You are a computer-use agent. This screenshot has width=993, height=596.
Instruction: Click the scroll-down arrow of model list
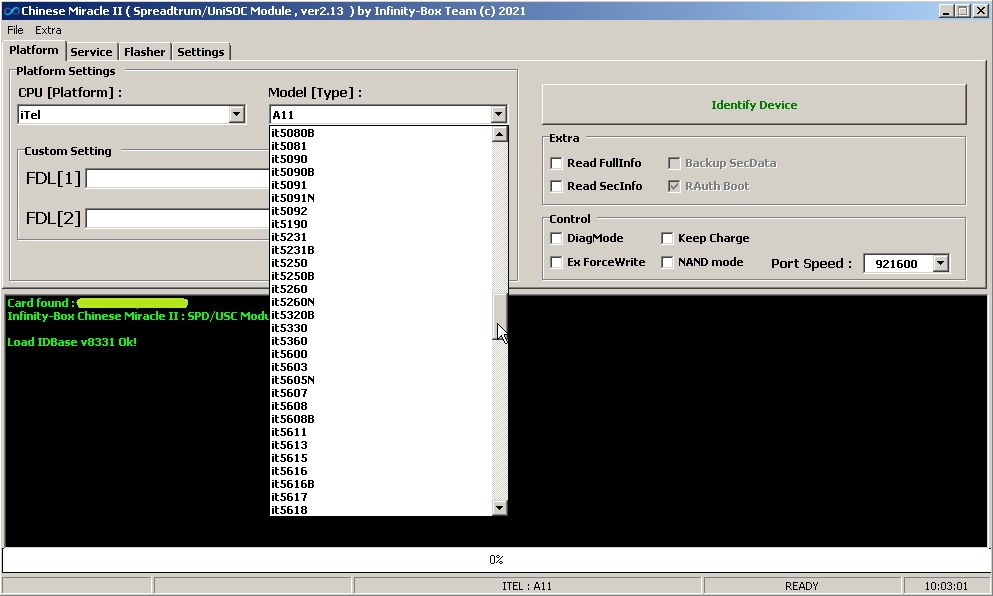[500, 508]
